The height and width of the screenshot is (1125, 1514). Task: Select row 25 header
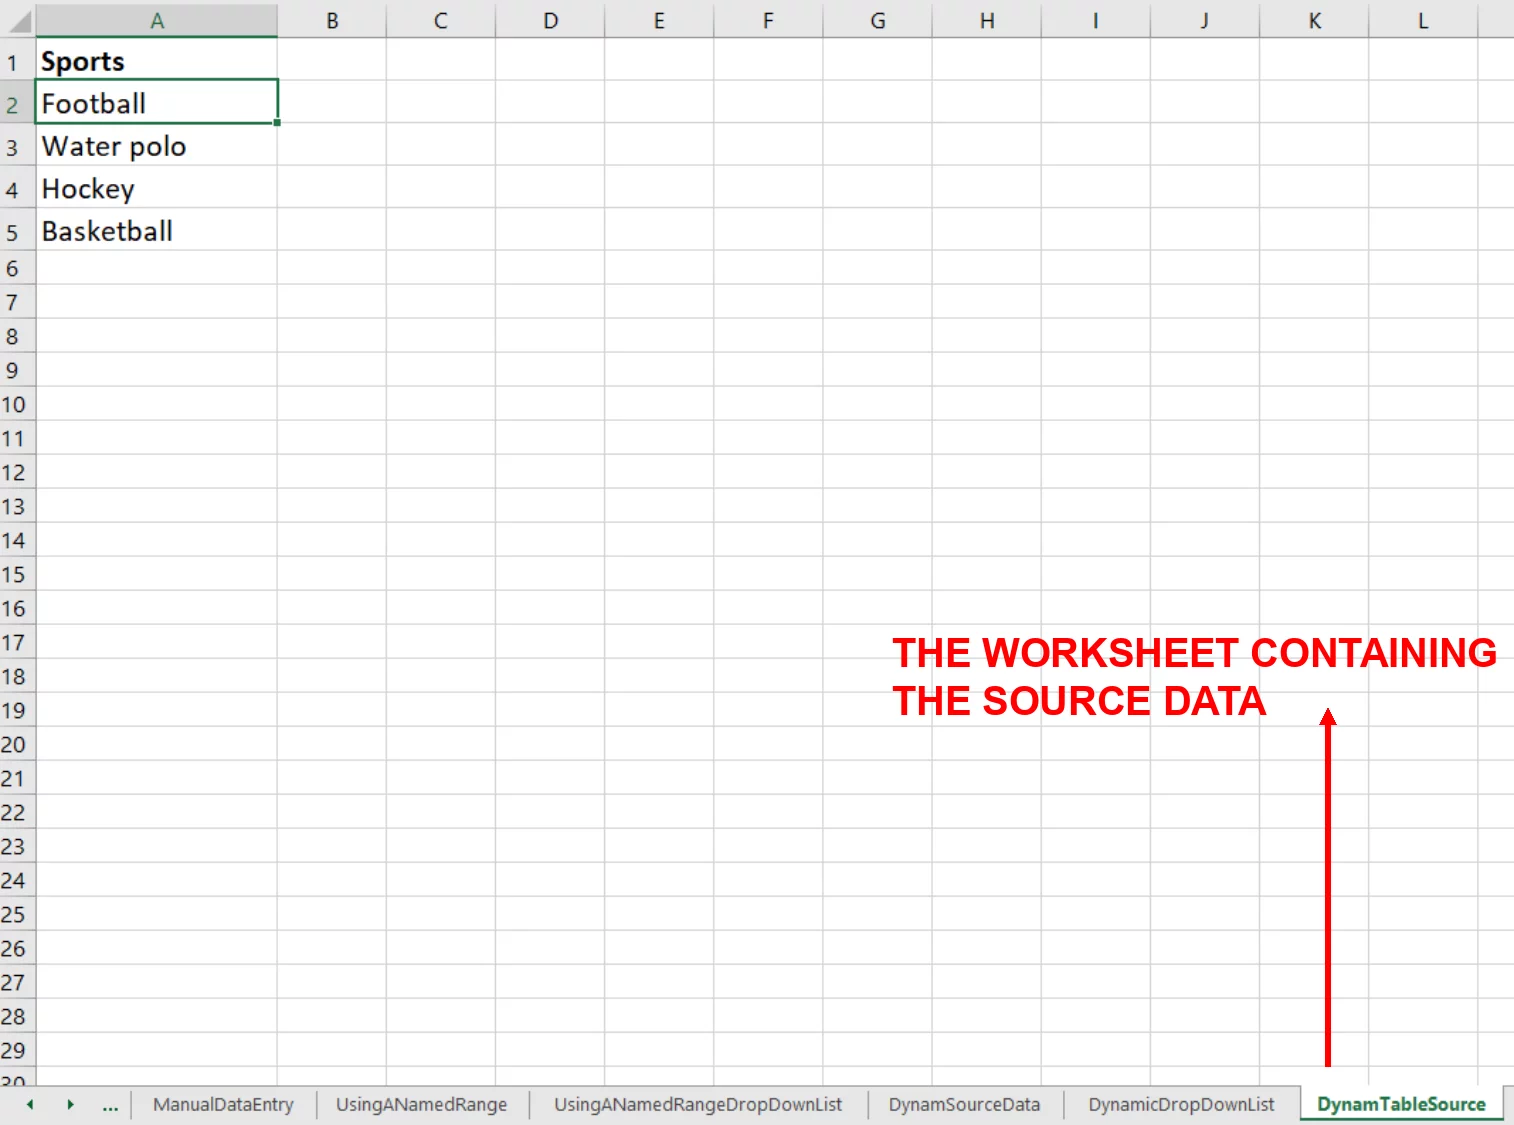pos(14,915)
